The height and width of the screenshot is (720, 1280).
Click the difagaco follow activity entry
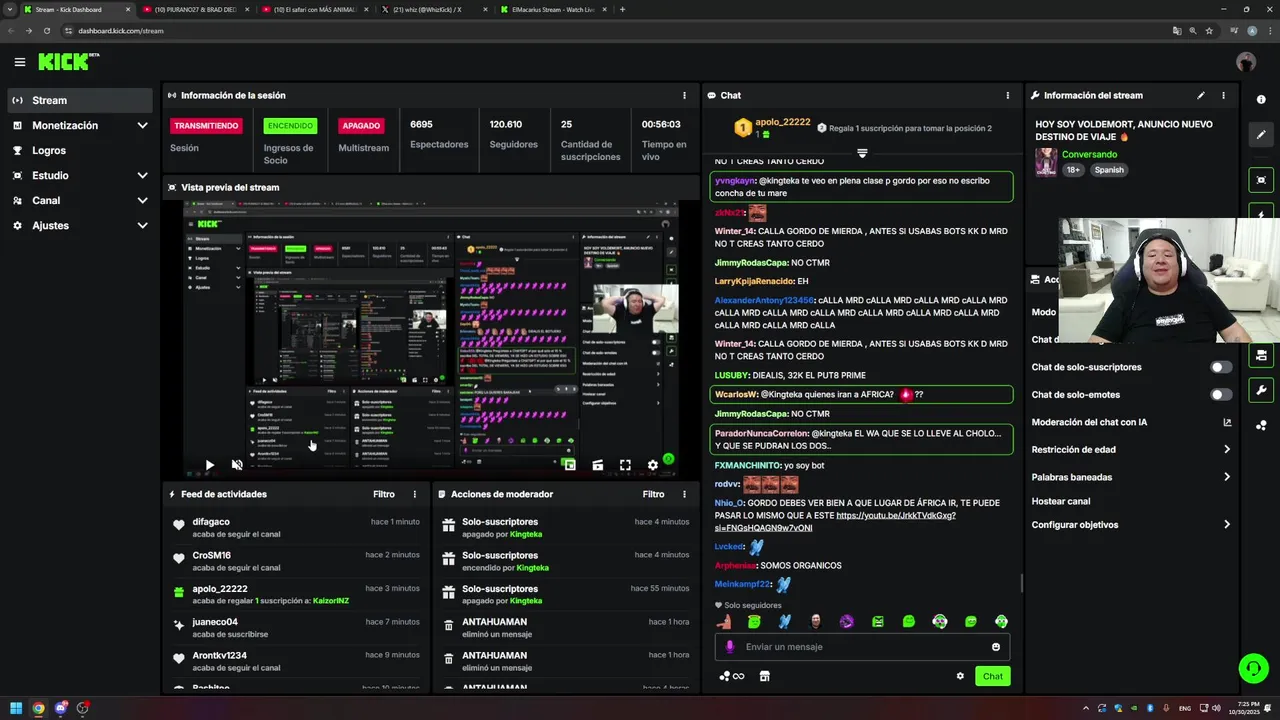(x=295, y=527)
